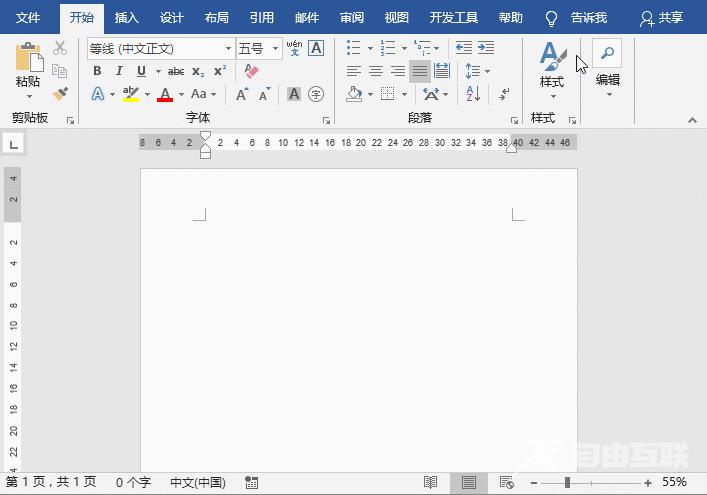Image resolution: width=707 pixels, height=495 pixels.
Task: Click 第 1 页，共 1 页 page indicator
Action: point(51,482)
